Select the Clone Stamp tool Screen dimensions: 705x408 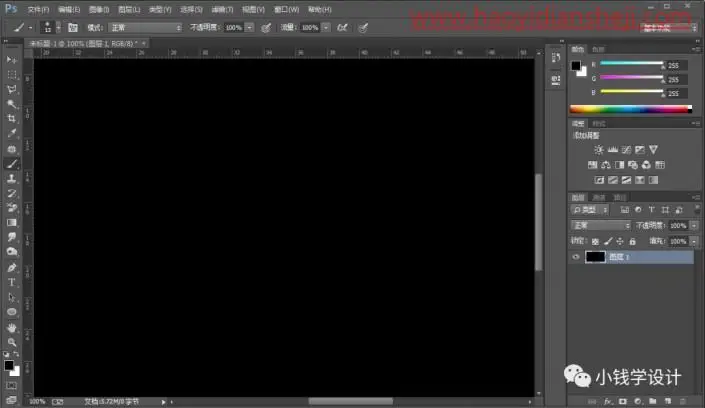pos(12,179)
